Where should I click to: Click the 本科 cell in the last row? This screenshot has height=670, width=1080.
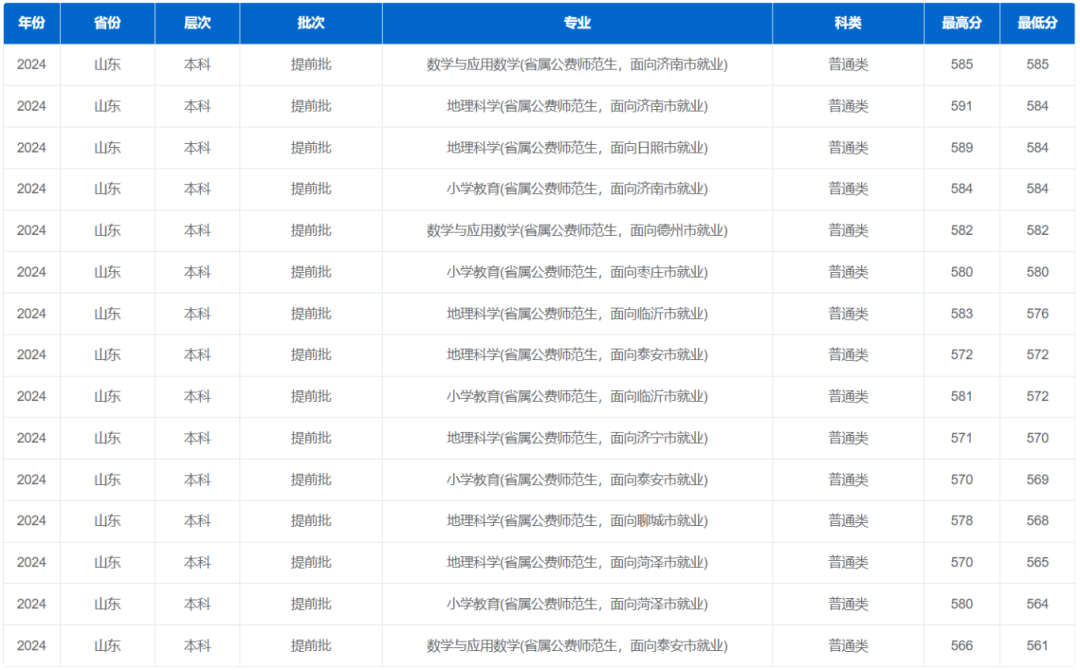click(x=196, y=645)
